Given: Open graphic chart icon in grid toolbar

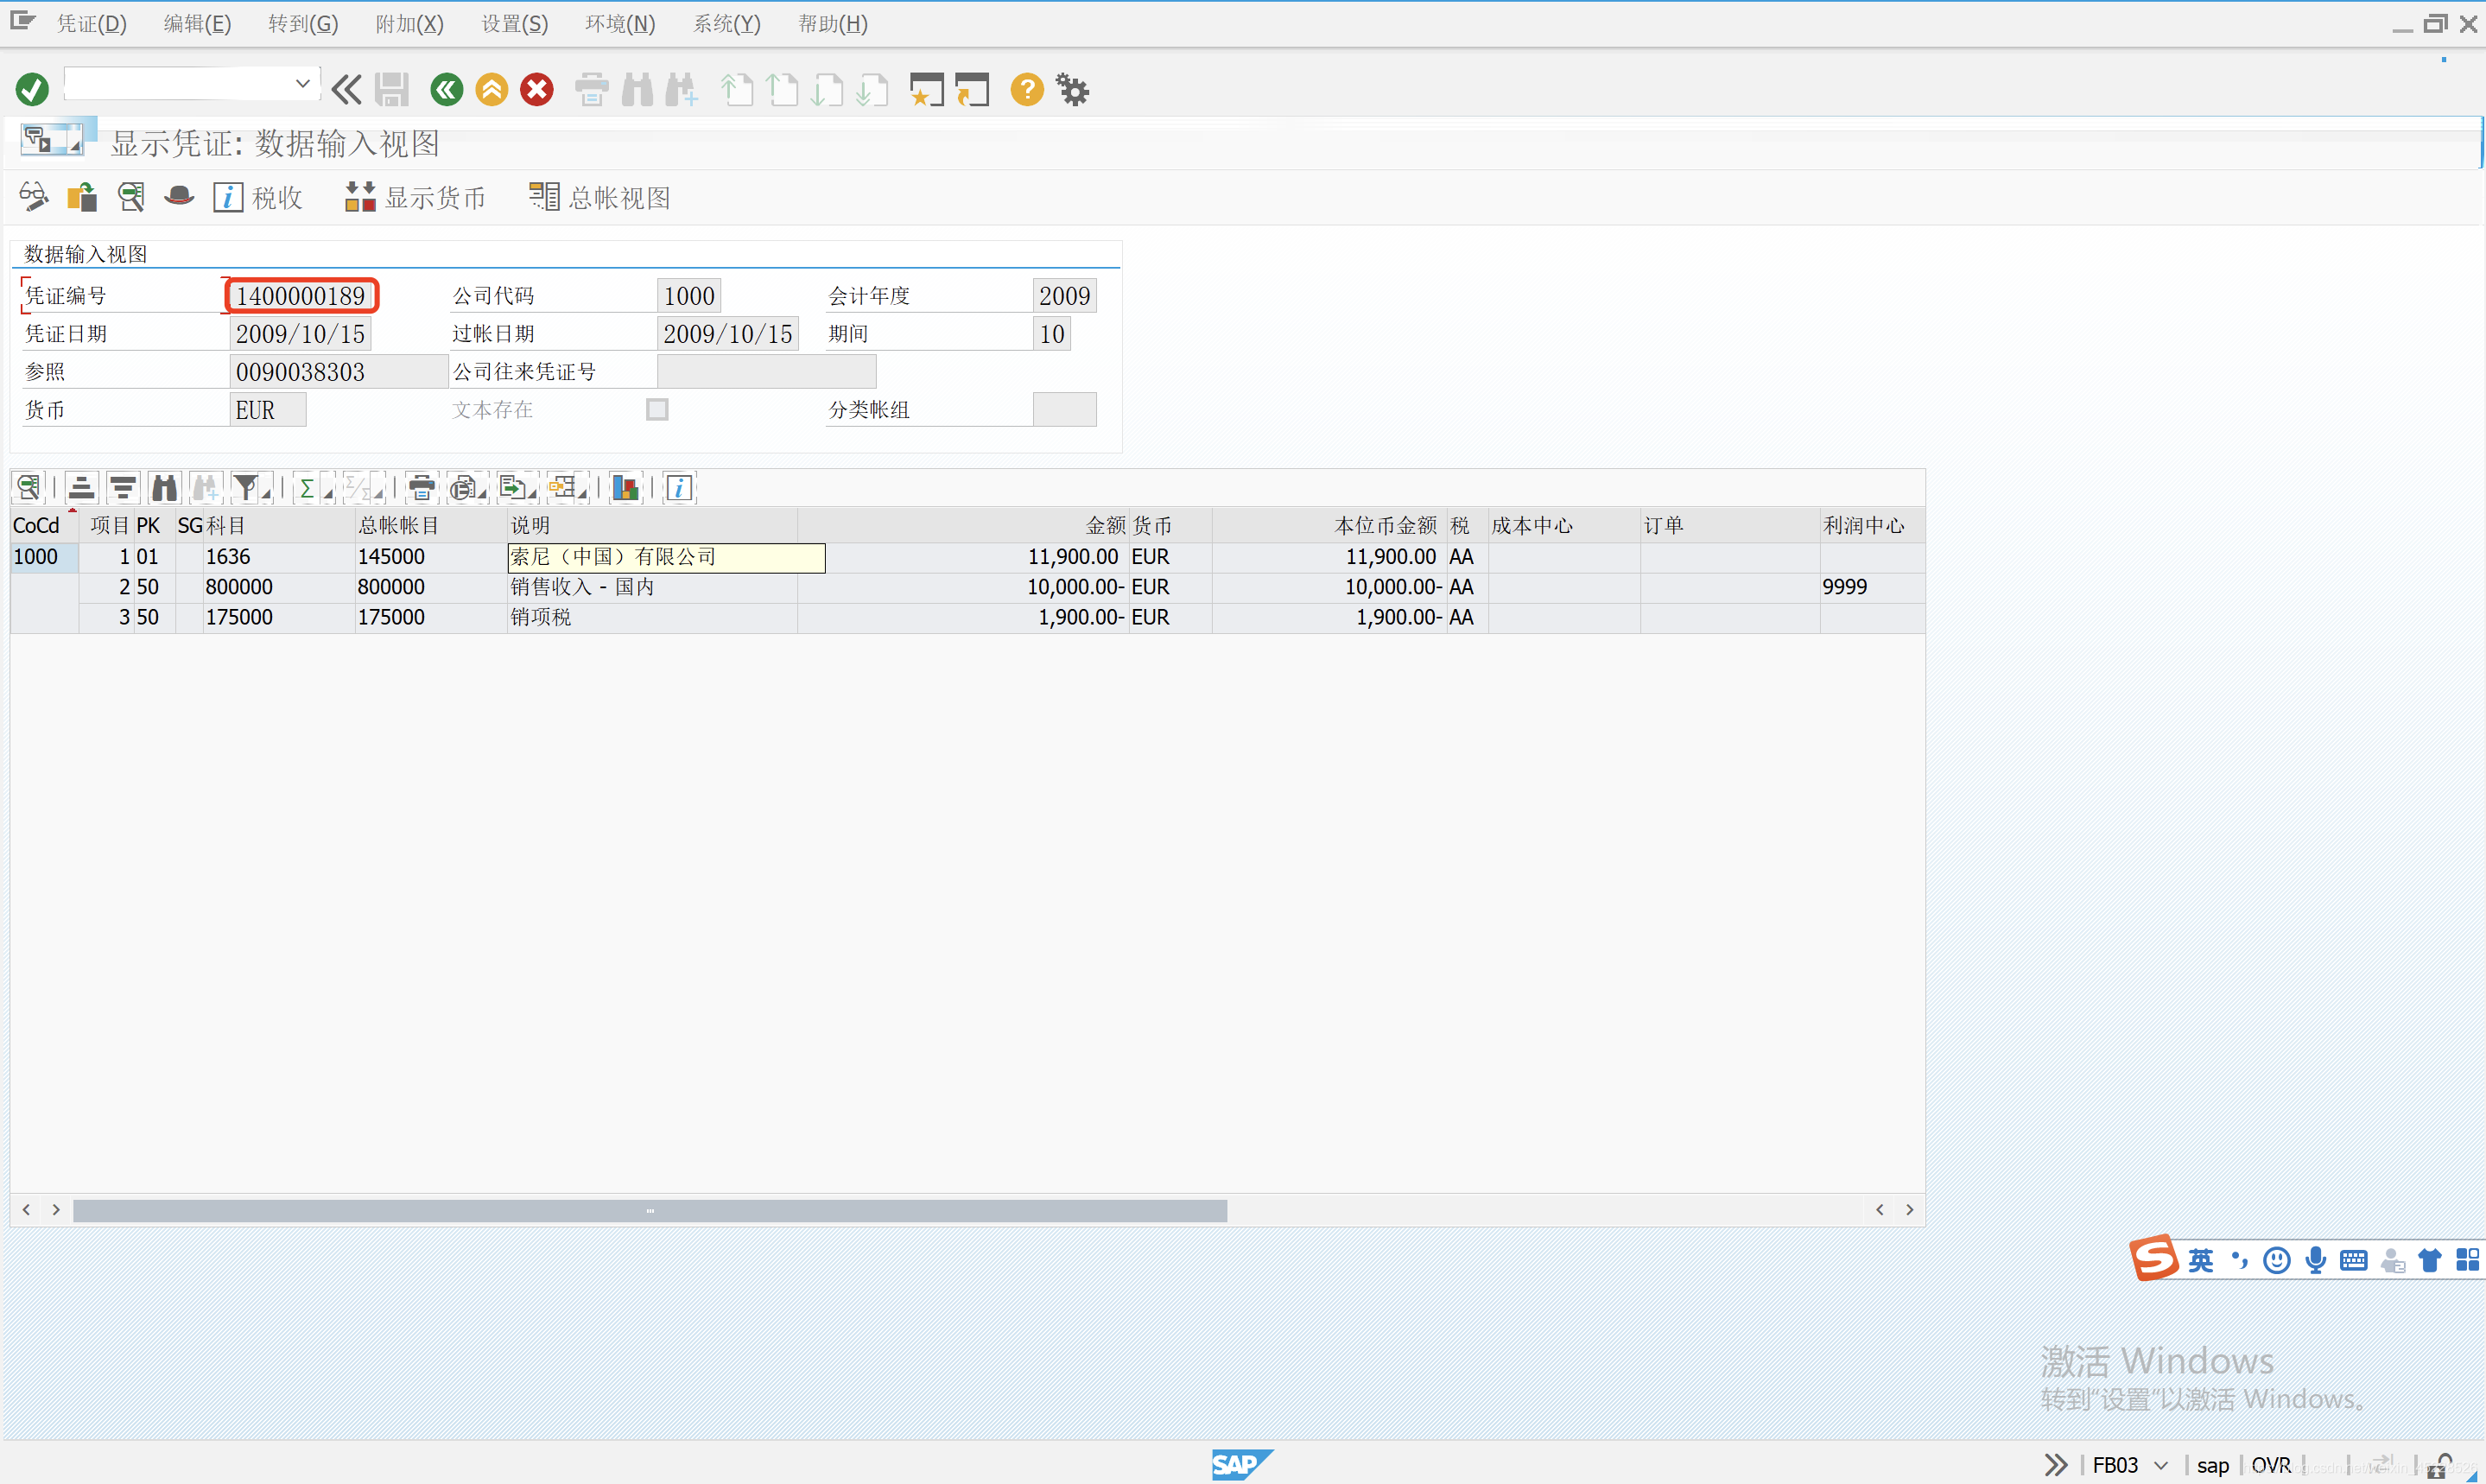Looking at the screenshot, I should point(625,488).
